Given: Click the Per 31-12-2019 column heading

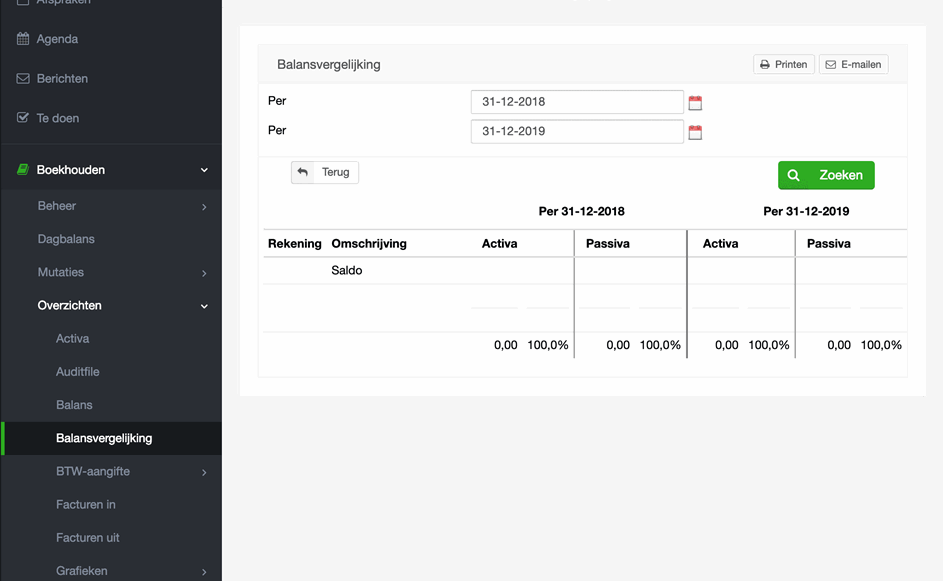Looking at the screenshot, I should [x=806, y=212].
